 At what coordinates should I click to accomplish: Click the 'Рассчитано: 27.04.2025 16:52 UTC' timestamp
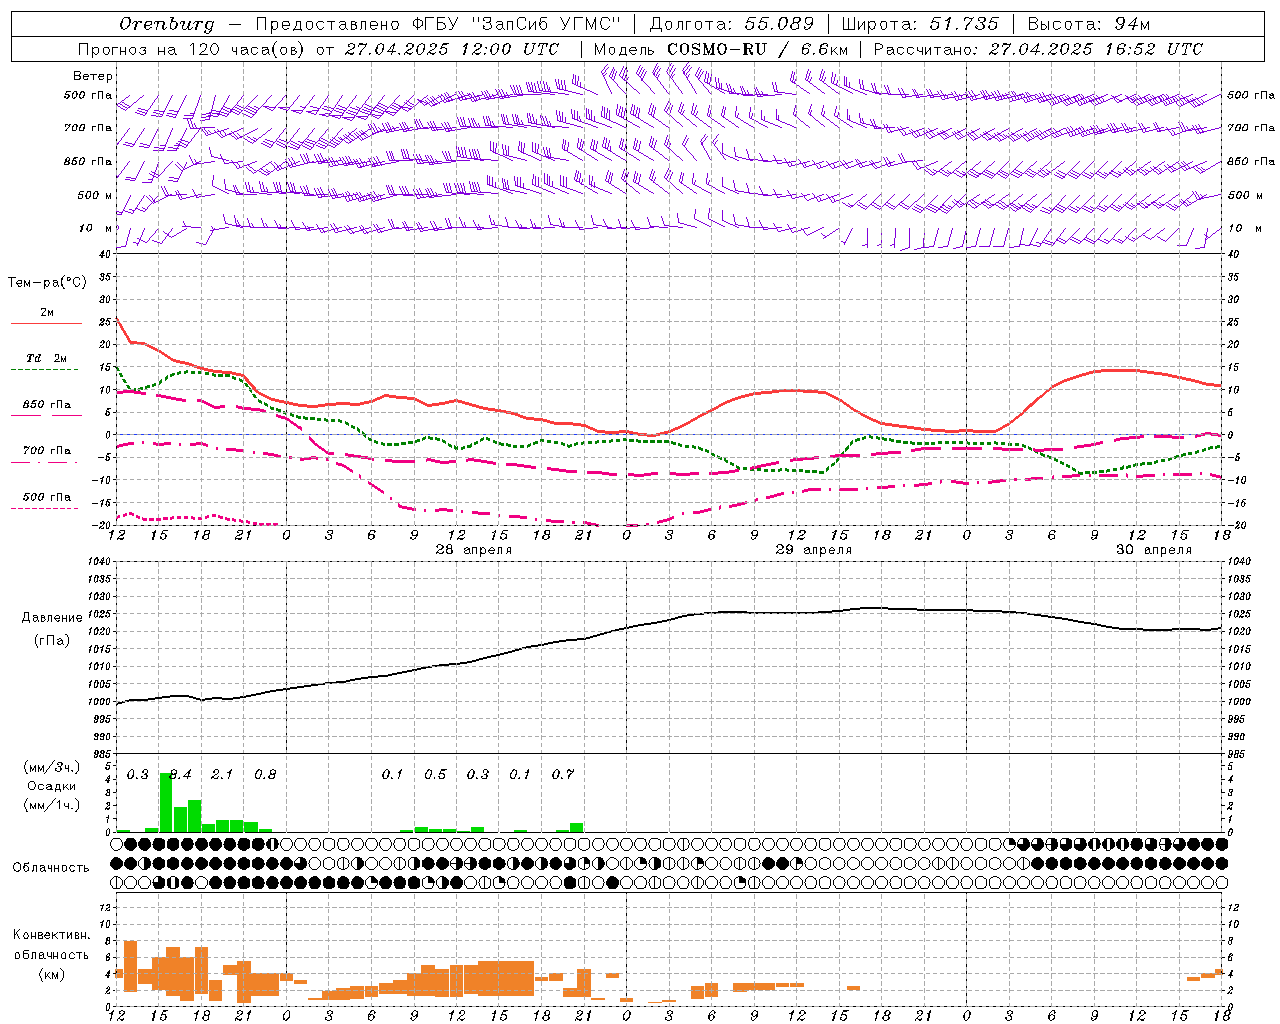pyautogui.click(x=1038, y=49)
